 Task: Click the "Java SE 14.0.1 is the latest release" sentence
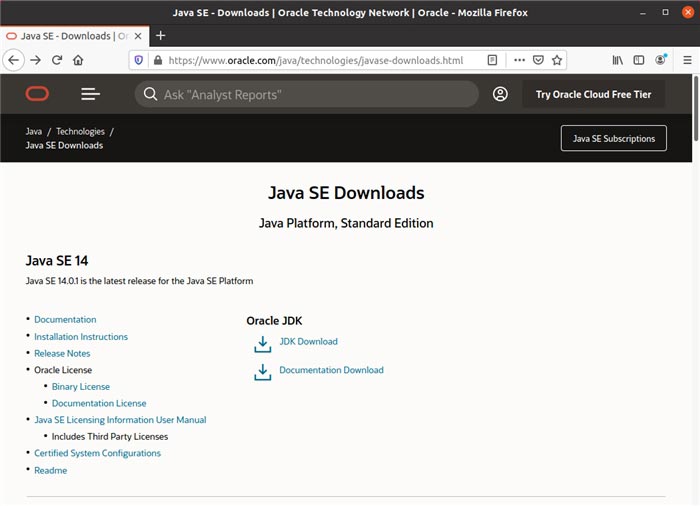(x=139, y=281)
